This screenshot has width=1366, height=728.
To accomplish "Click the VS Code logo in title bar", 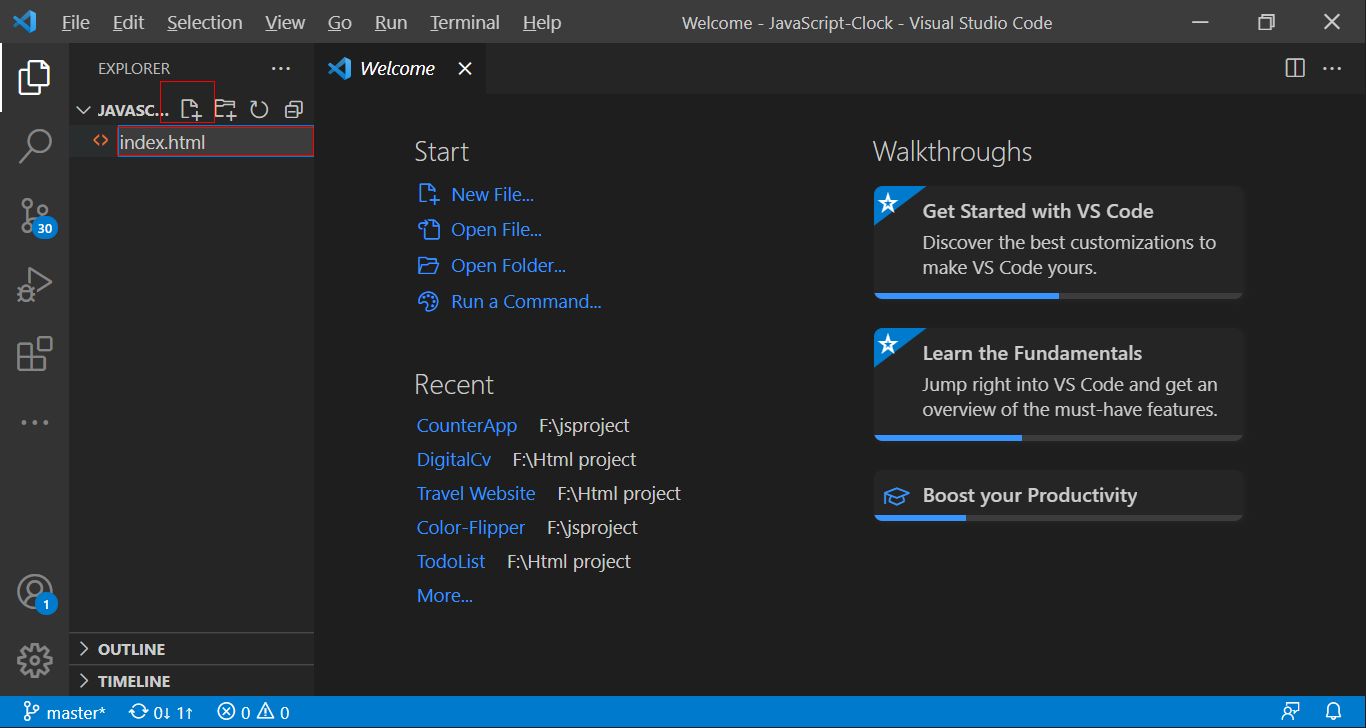I will pos(24,21).
